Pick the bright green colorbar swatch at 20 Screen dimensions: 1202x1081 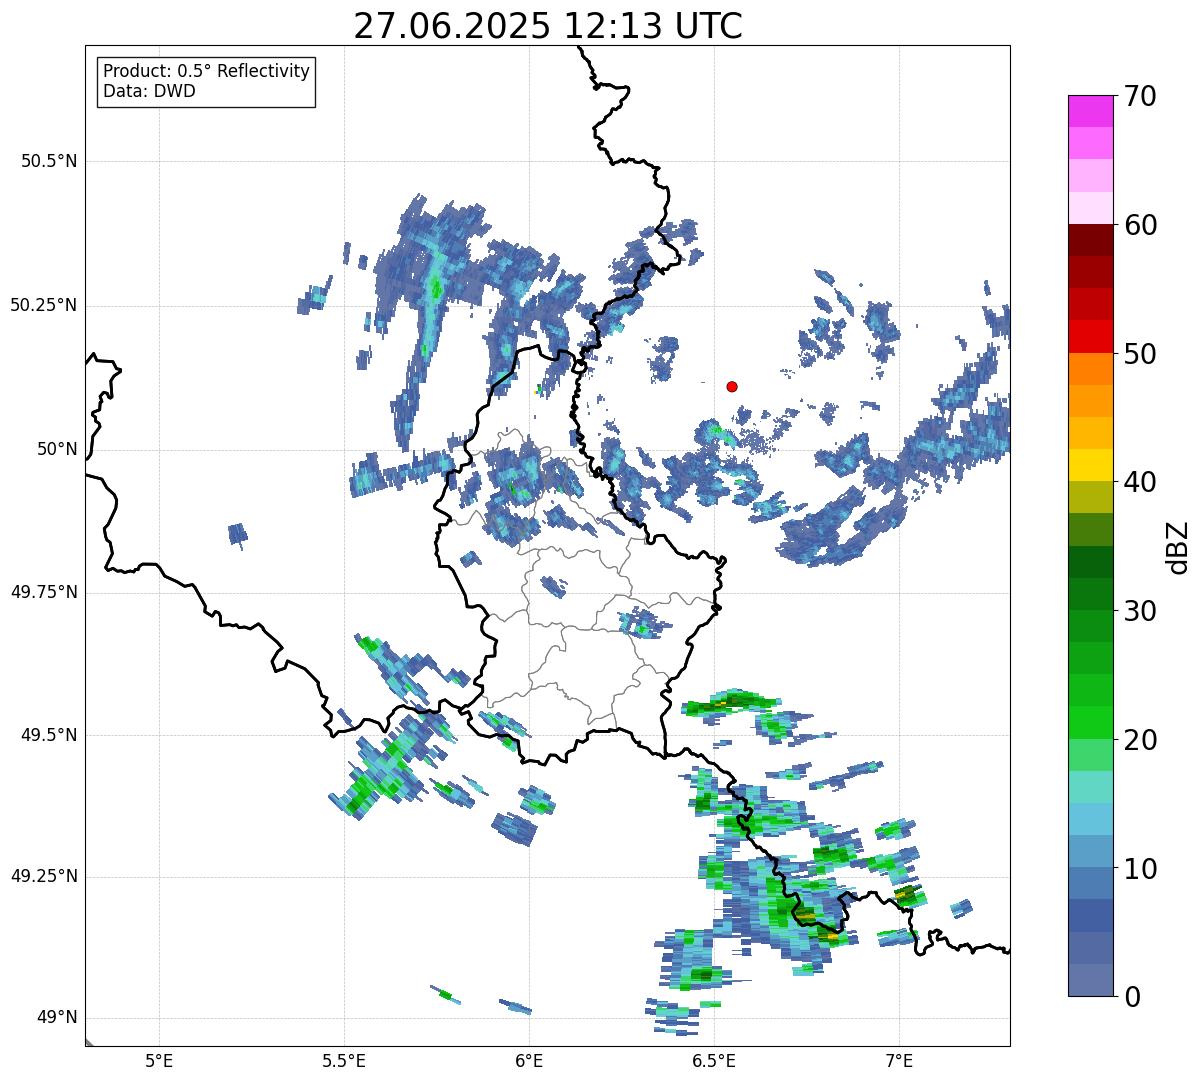tap(1090, 723)
